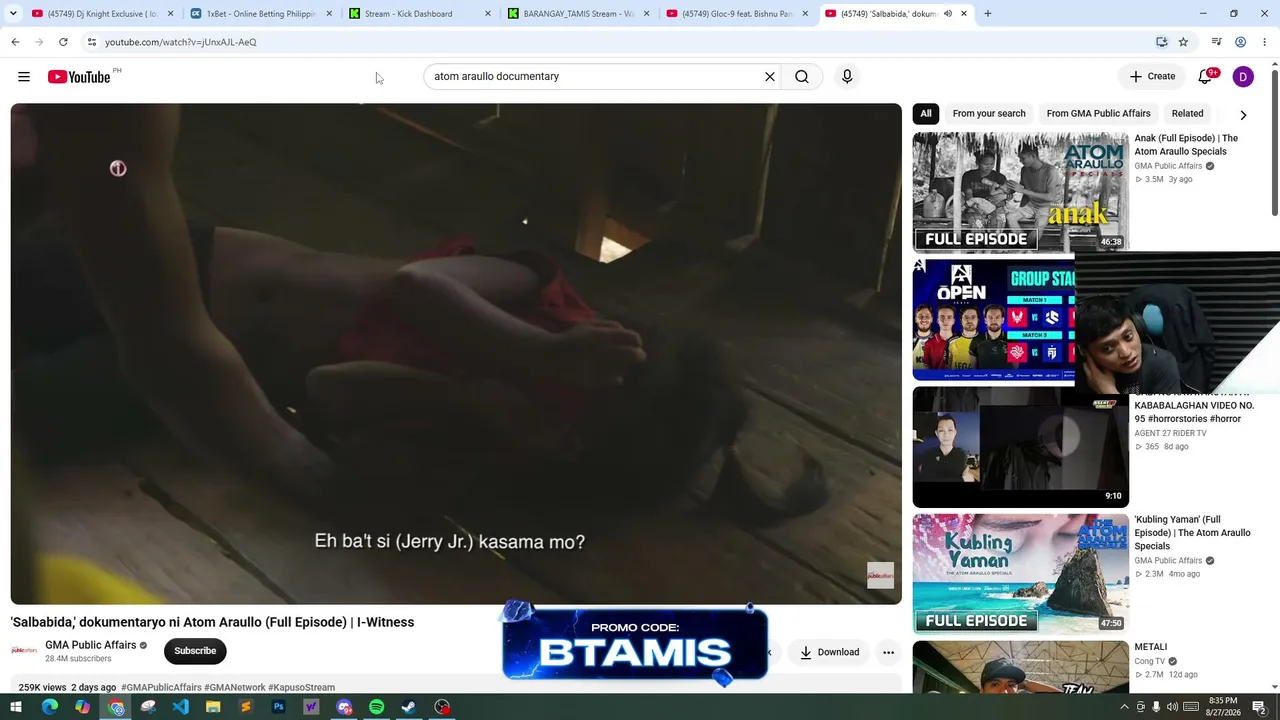View site information next to the URL

[91, 42]
